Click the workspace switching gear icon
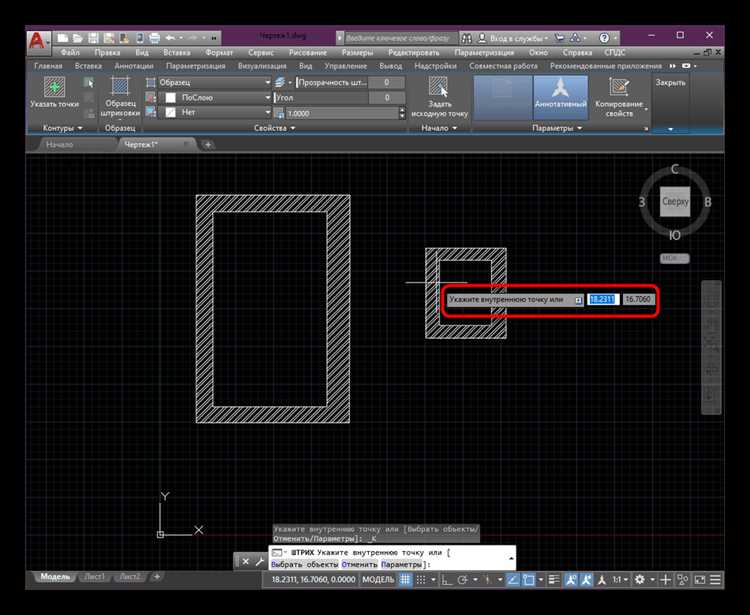Viewport: 750px width, 615px height. coord(640,580)
